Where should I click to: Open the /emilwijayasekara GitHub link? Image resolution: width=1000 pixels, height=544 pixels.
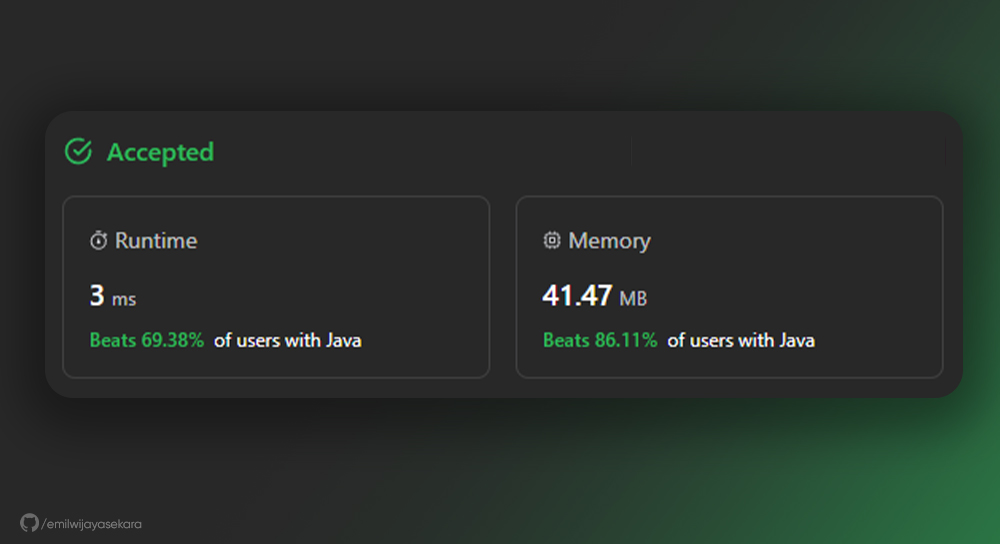(91, 524)
